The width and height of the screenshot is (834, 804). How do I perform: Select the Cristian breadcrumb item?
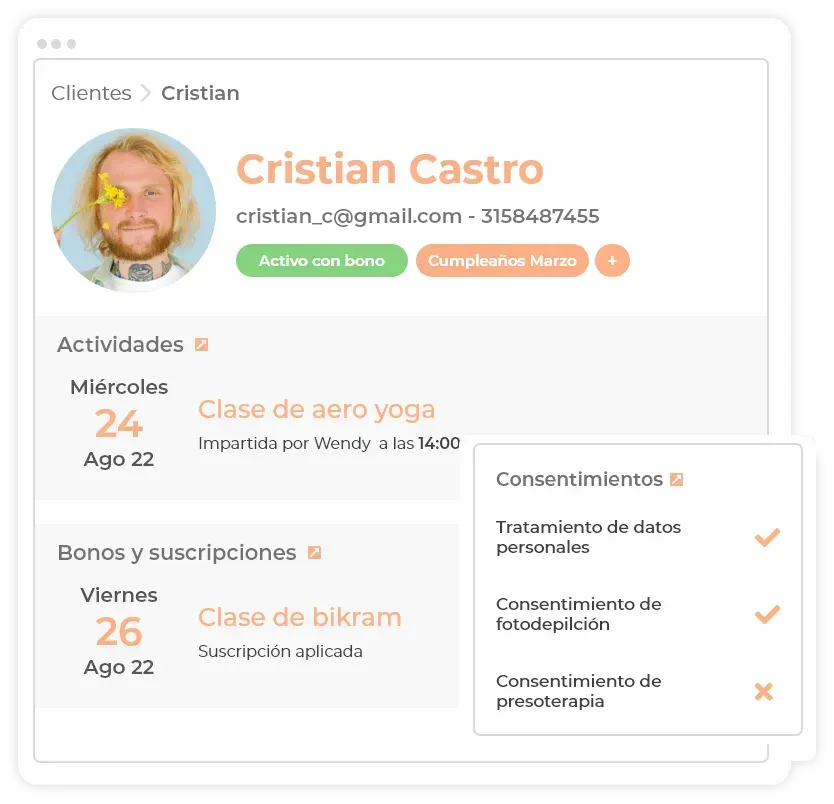(200, 93)
